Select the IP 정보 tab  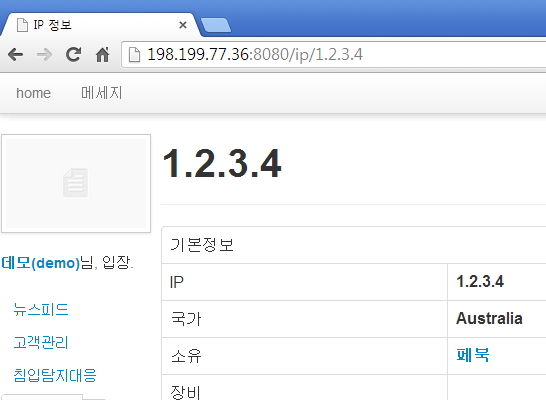click(101, 25)
